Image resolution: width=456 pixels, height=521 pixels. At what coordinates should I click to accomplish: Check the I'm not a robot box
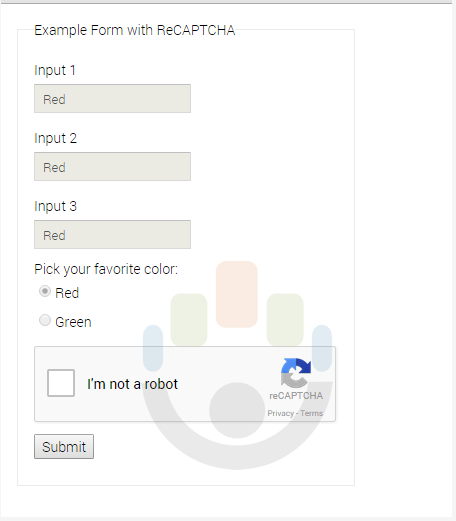61,383
